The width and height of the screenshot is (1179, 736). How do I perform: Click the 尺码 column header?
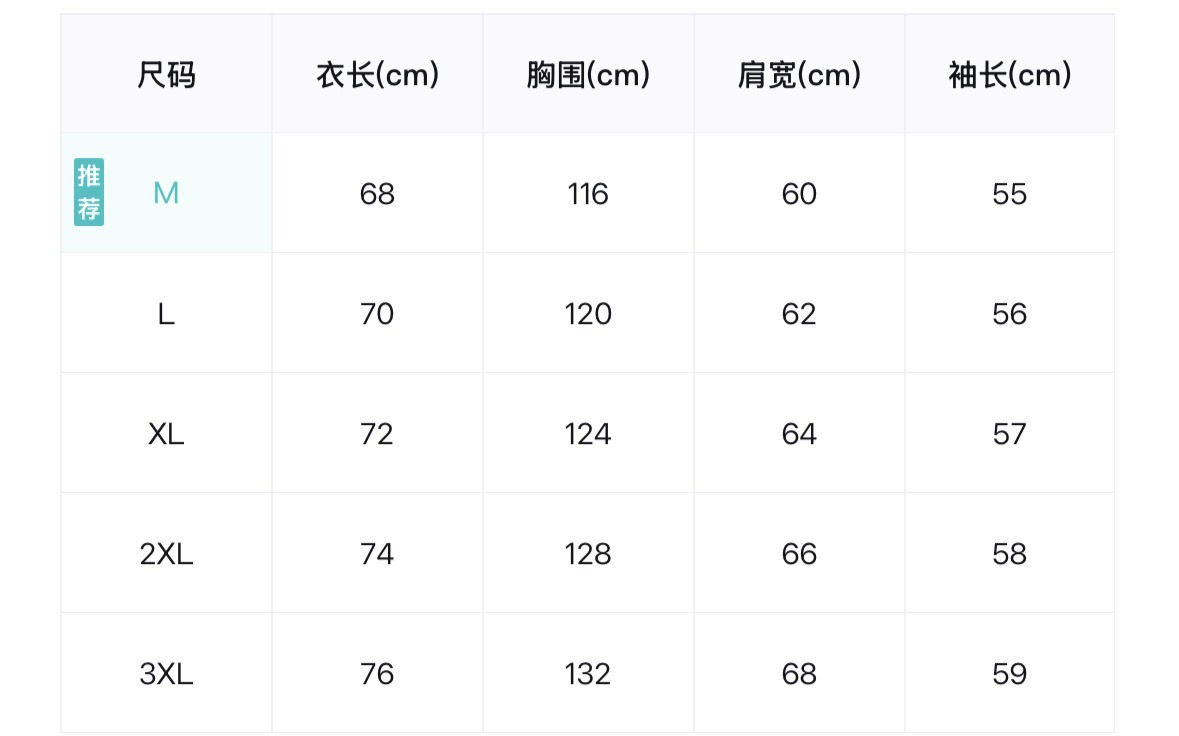pyautogui.click(x=166, y=74)
